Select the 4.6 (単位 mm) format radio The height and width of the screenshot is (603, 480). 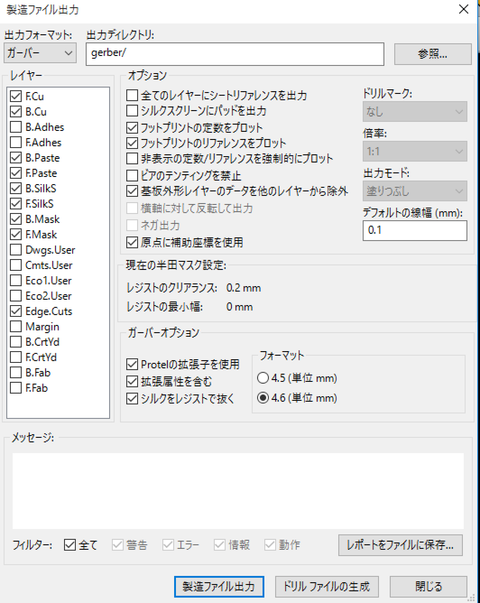263,397
